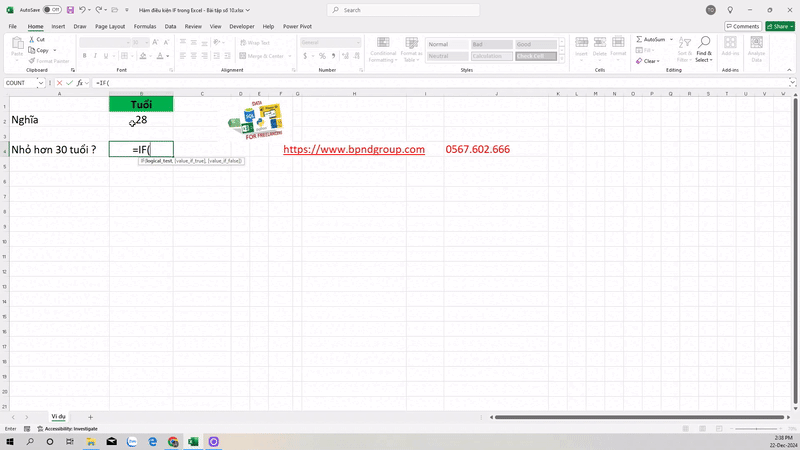The width and height of the screenshot is (800, 450).
Task: Open the File menu tab
Action: pos(13,27)
